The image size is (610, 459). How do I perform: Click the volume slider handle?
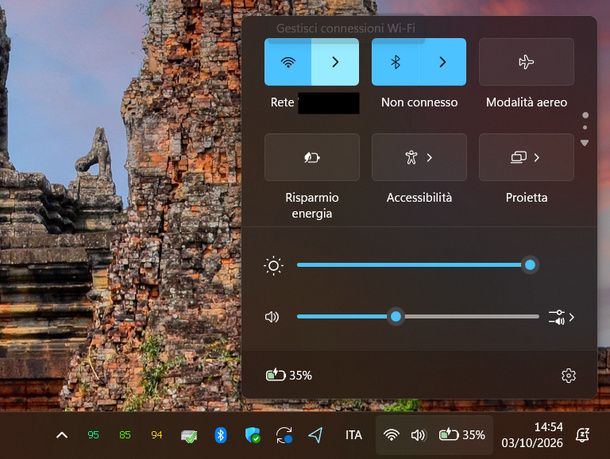click(396, 317)
